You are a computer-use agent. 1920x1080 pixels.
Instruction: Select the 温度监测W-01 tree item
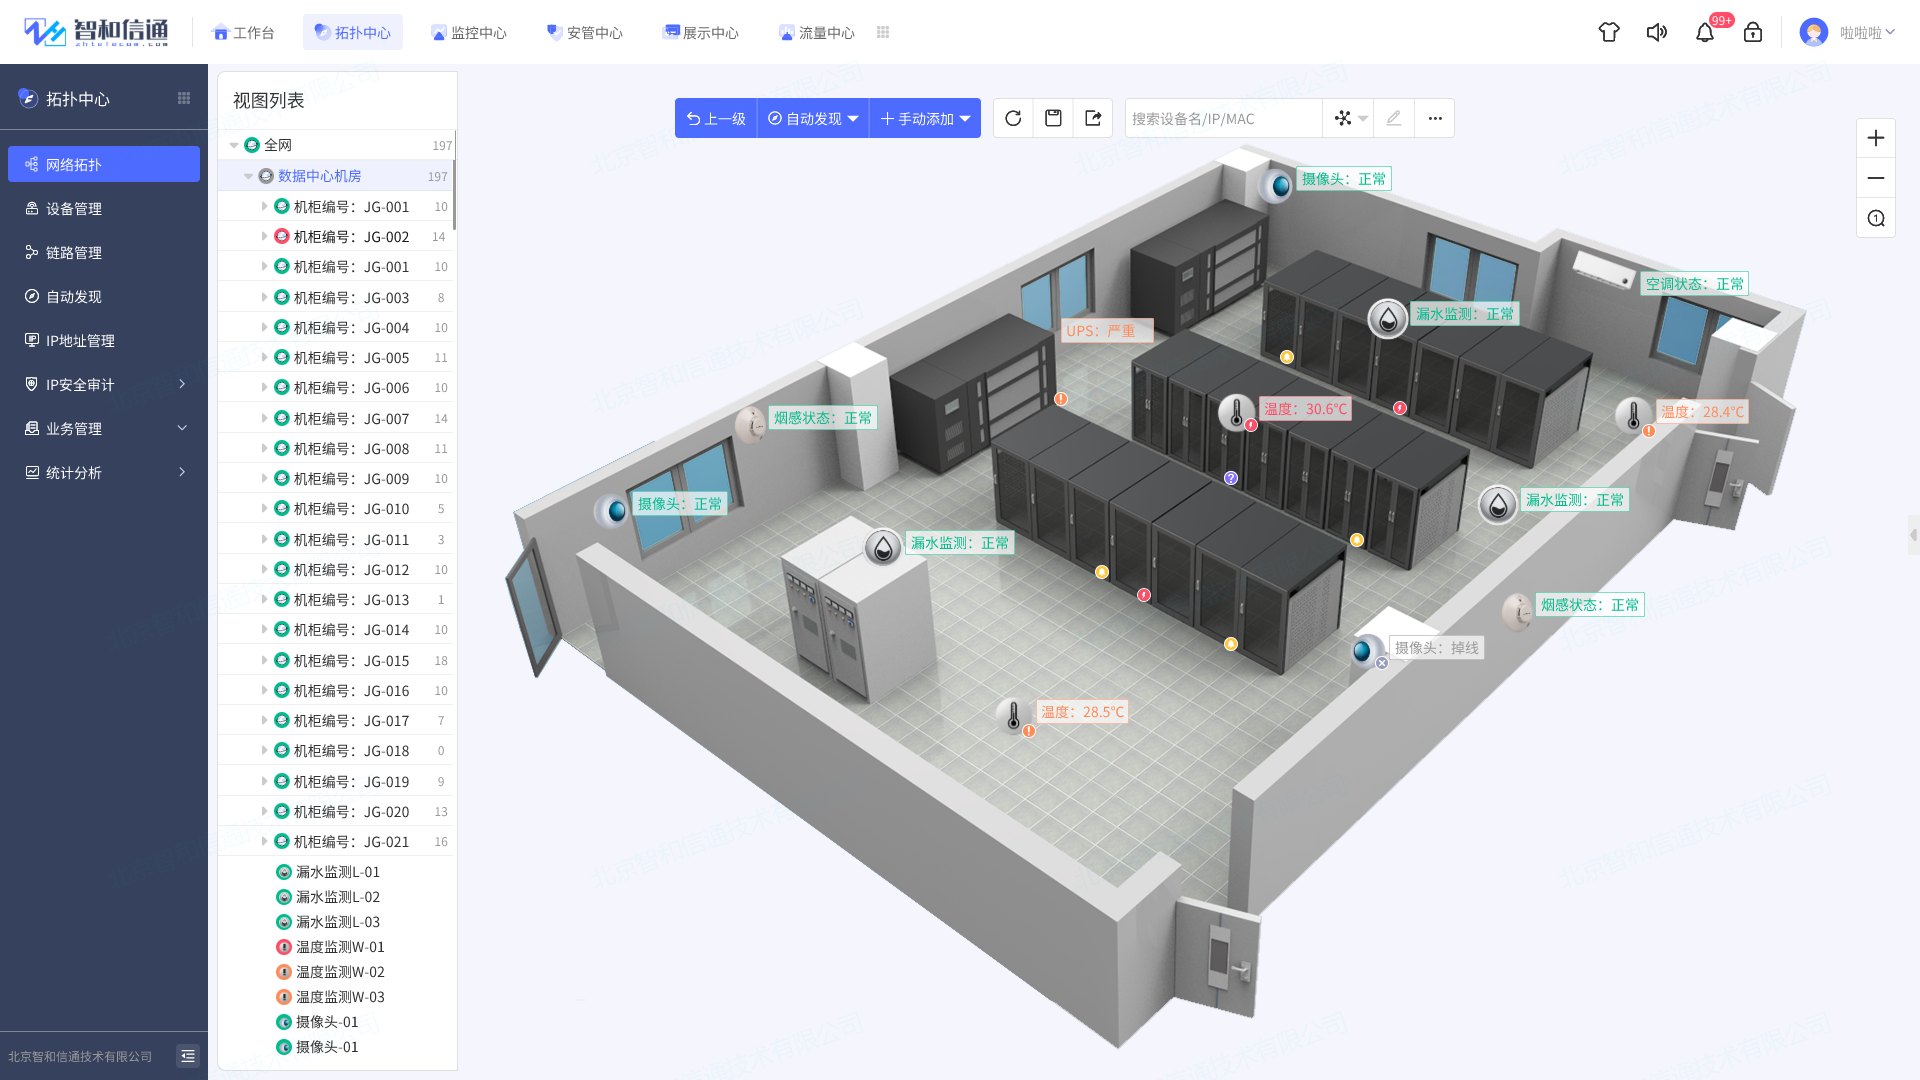(340, 947)
